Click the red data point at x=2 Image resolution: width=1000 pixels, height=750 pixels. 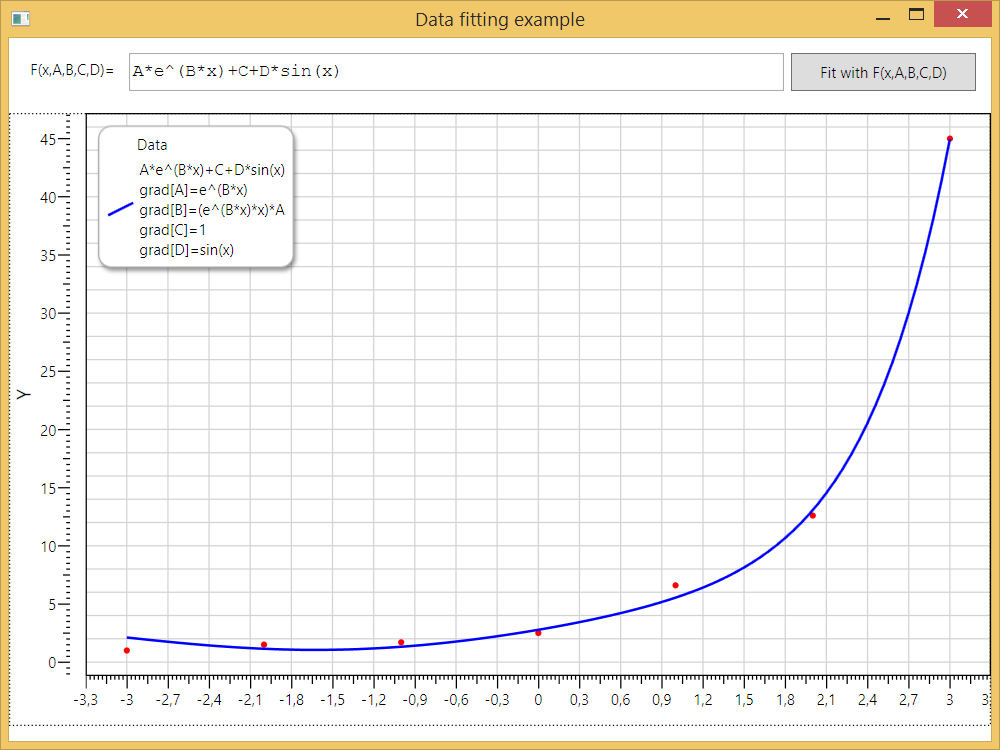pos(813,516)
